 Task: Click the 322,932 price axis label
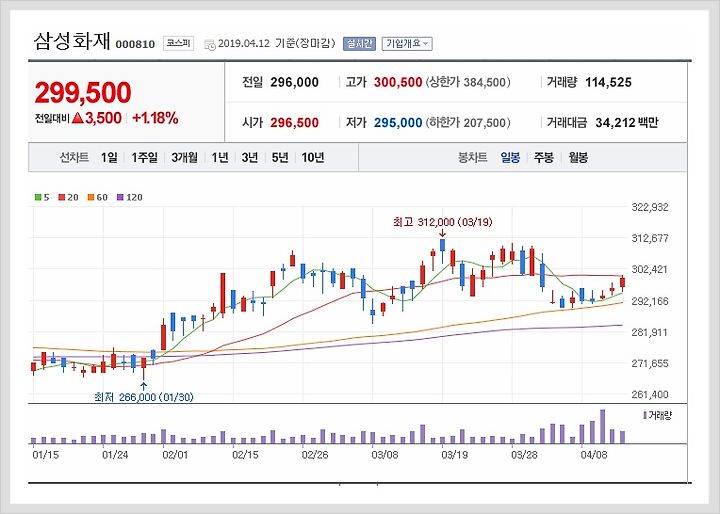[x=650, y=208]
